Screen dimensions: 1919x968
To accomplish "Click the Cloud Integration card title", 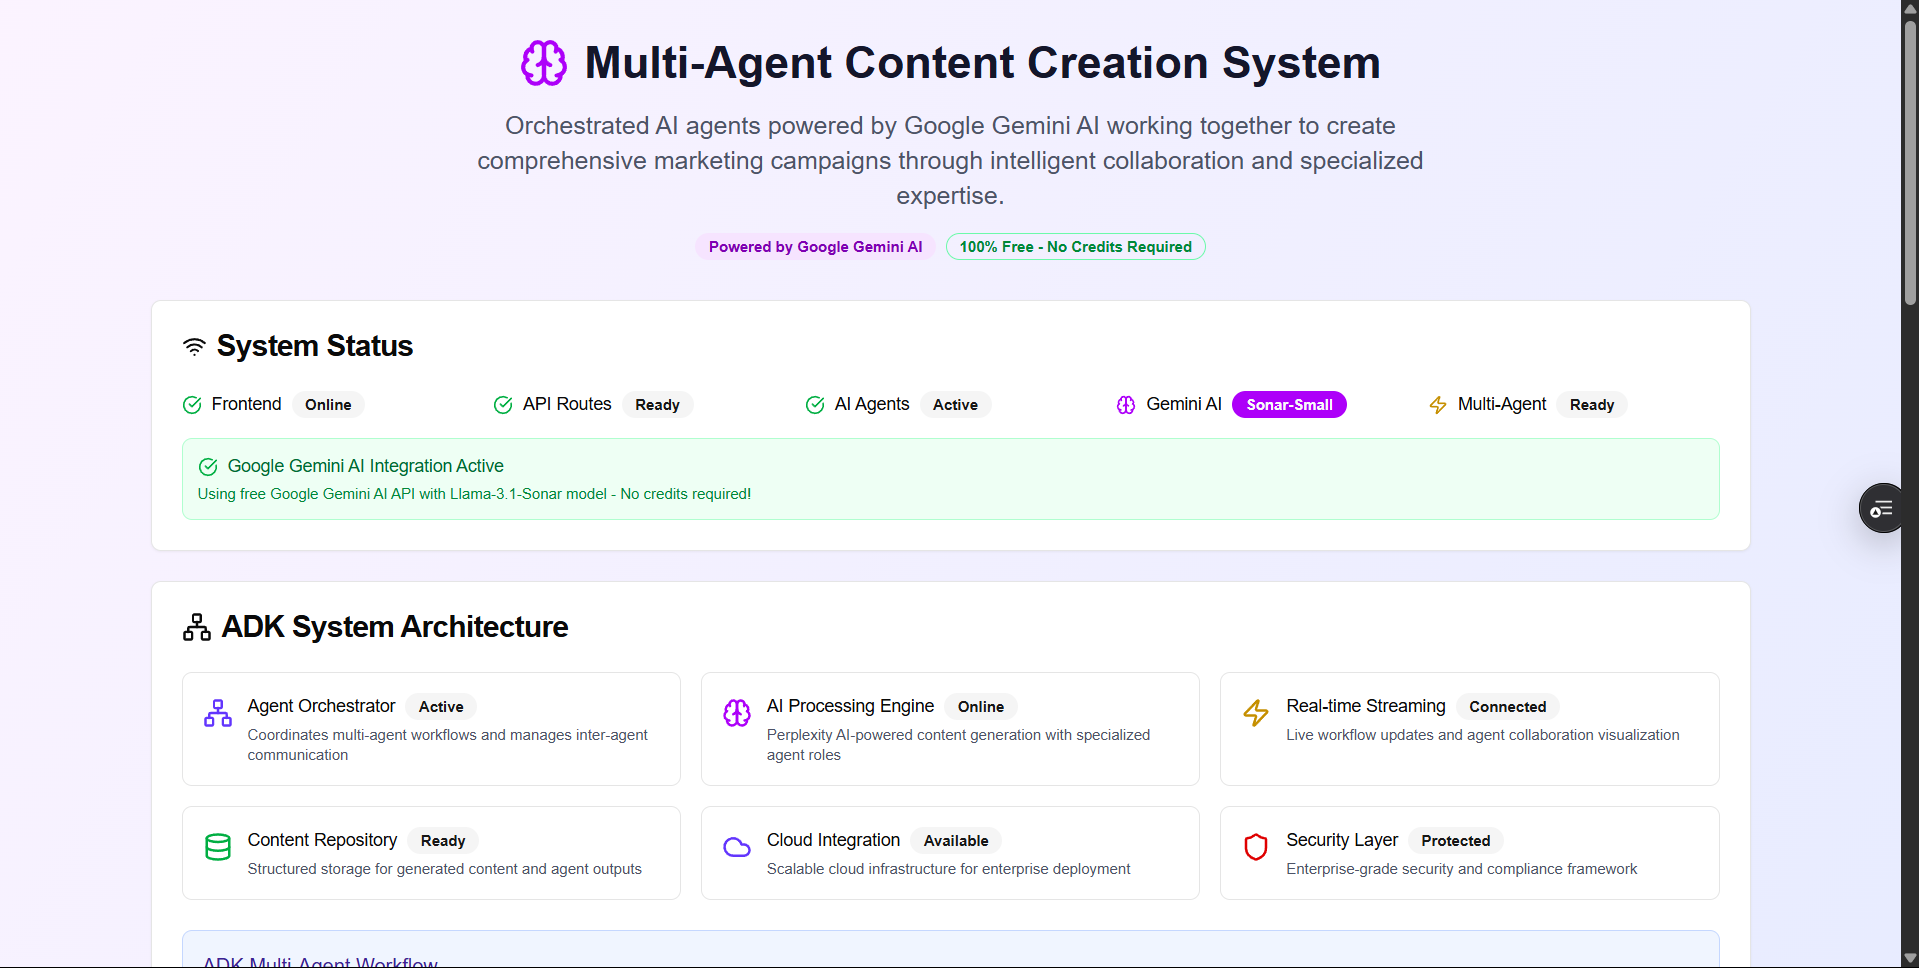I will (834, 840).
